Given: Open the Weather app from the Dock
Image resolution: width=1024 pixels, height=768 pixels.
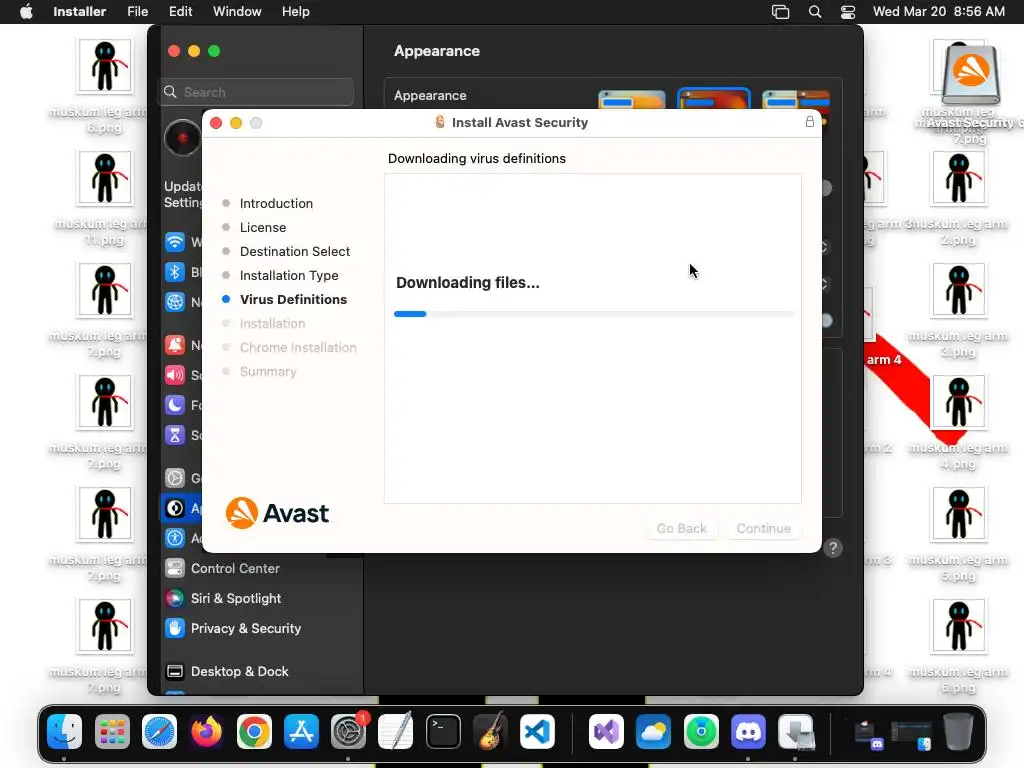Looking at the screenshot, I should coord(654,732).
